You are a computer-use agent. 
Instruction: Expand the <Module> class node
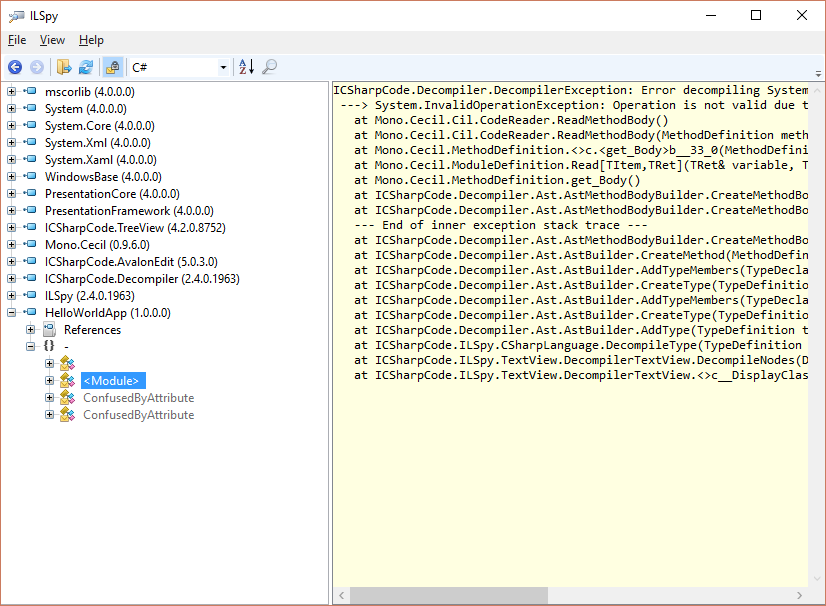[x=50, y=380]
